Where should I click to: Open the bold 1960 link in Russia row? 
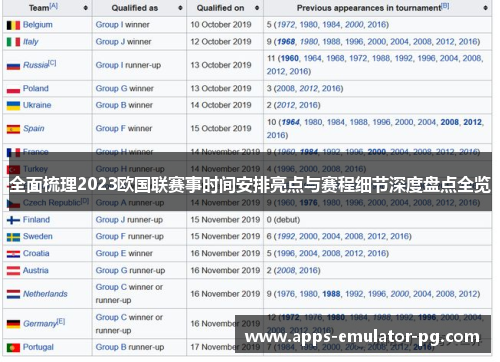click(290, 59)
